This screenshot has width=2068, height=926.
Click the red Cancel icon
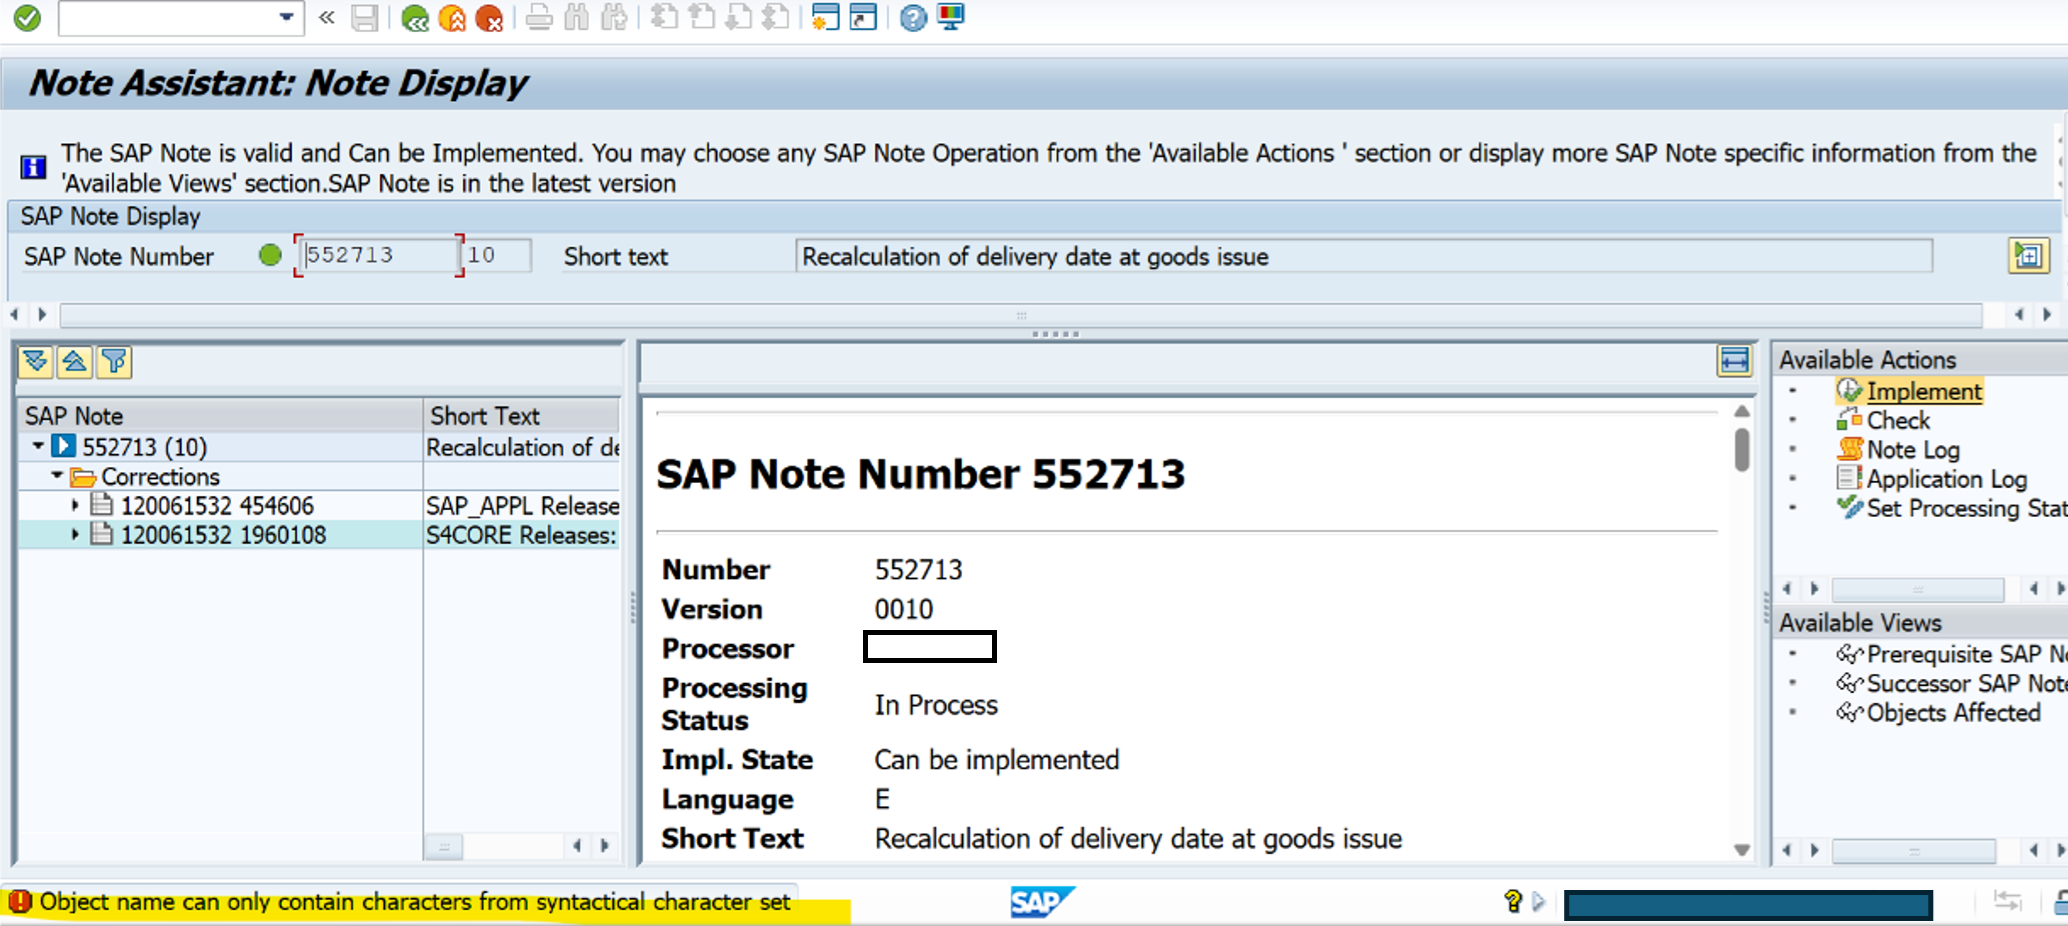[x=489, y=18]
